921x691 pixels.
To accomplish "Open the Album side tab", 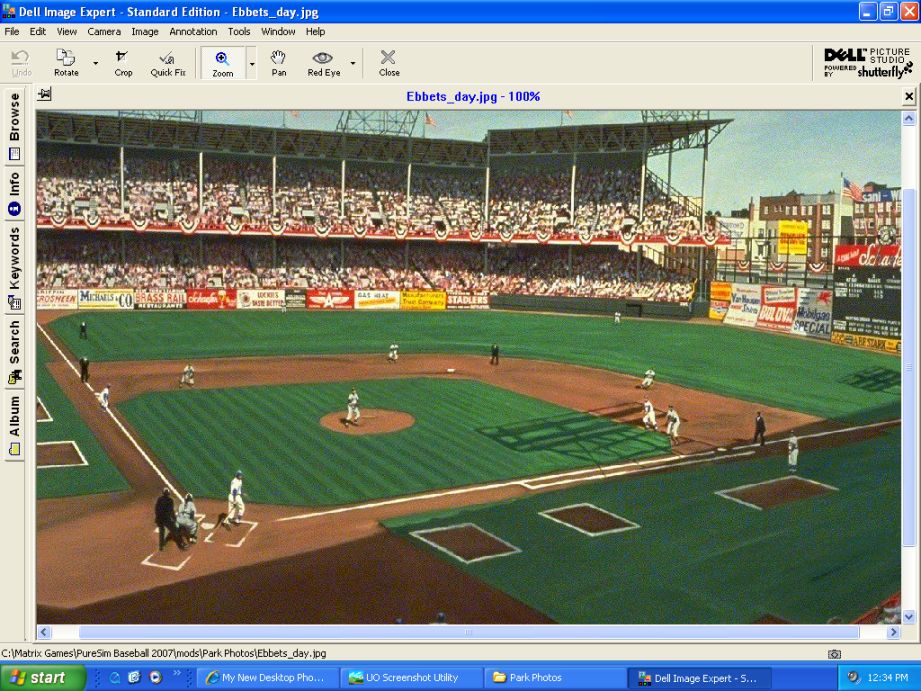I will pyautogui.click(x=14, y=426).
